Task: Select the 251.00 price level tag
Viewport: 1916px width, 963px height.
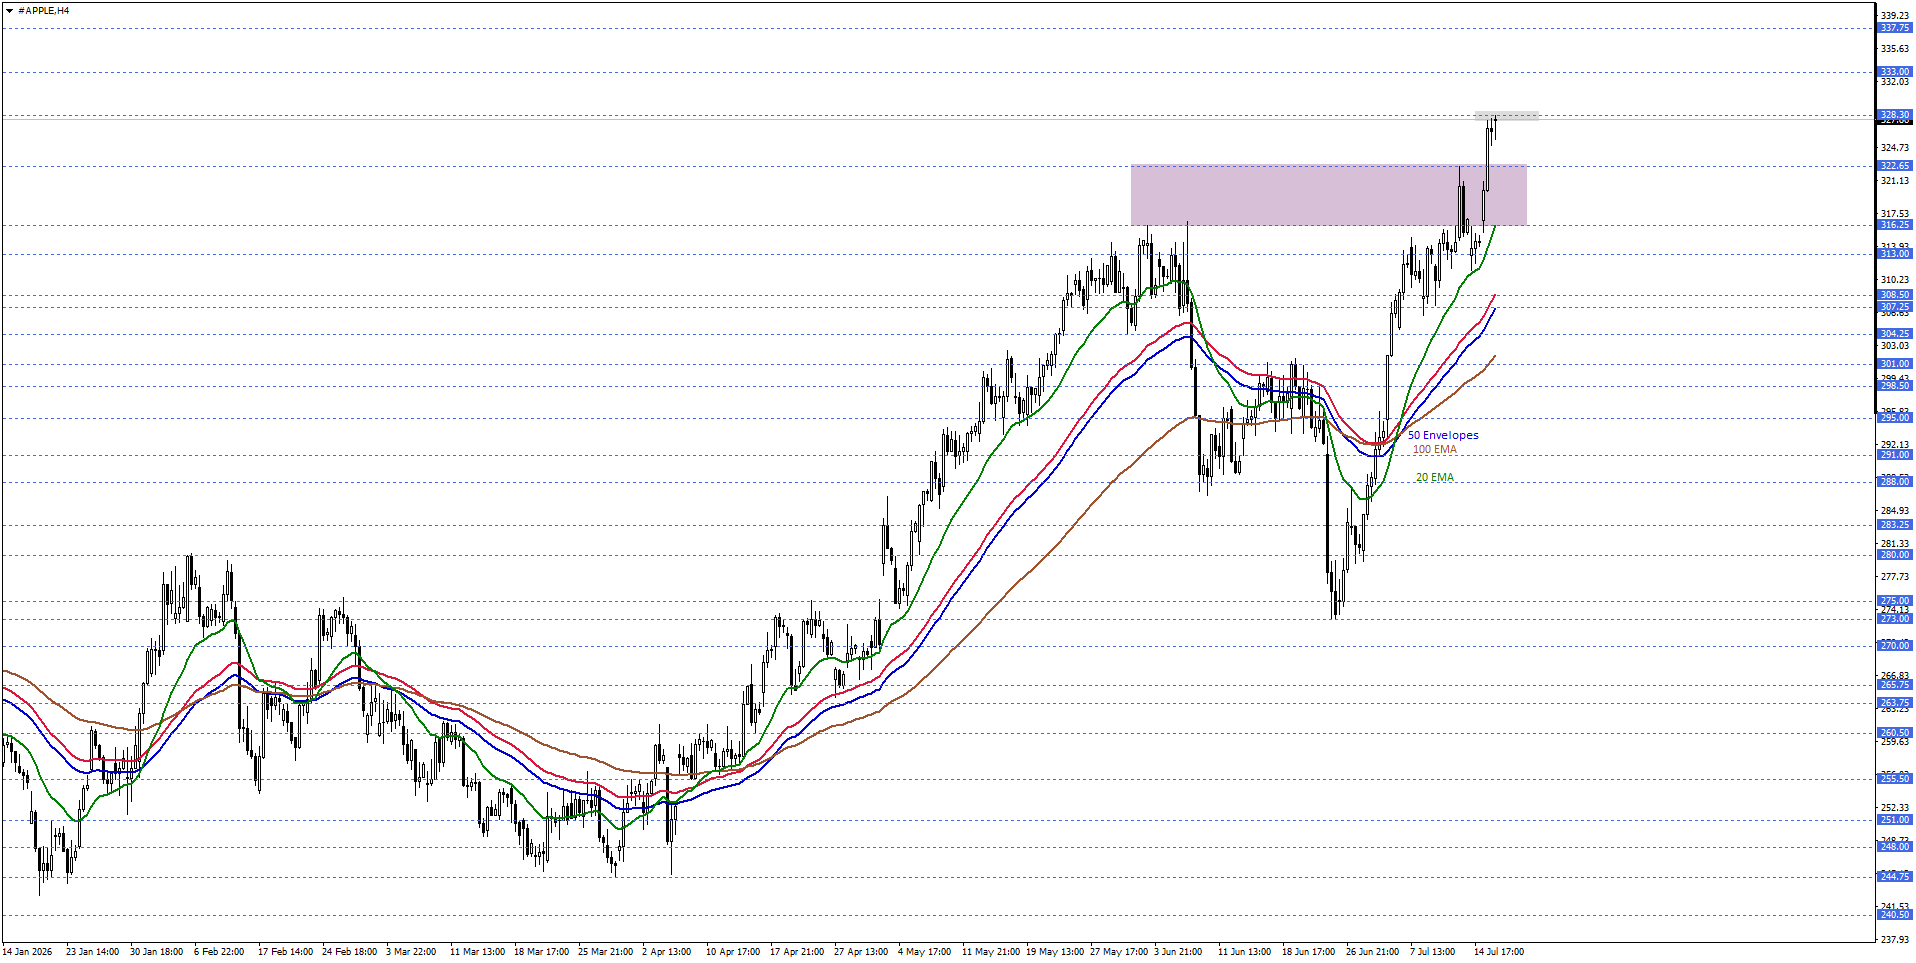Action: (1895, 820)
